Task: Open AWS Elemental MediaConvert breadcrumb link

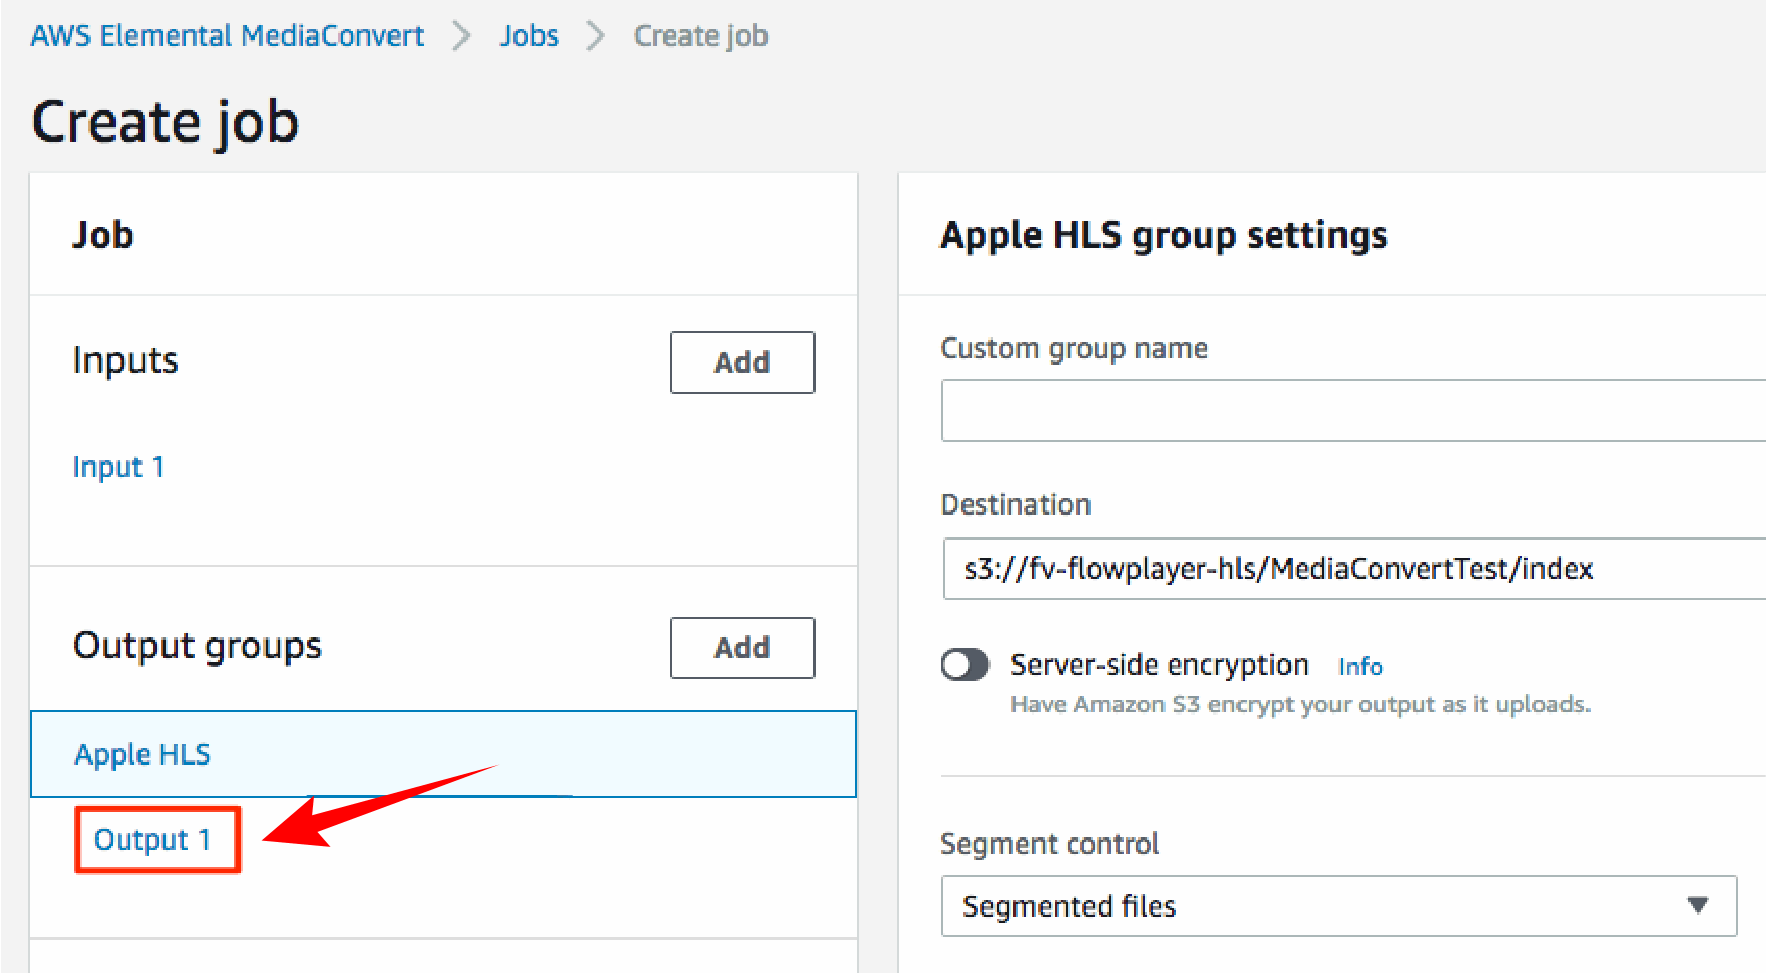Action: click(x=227, y=36)
